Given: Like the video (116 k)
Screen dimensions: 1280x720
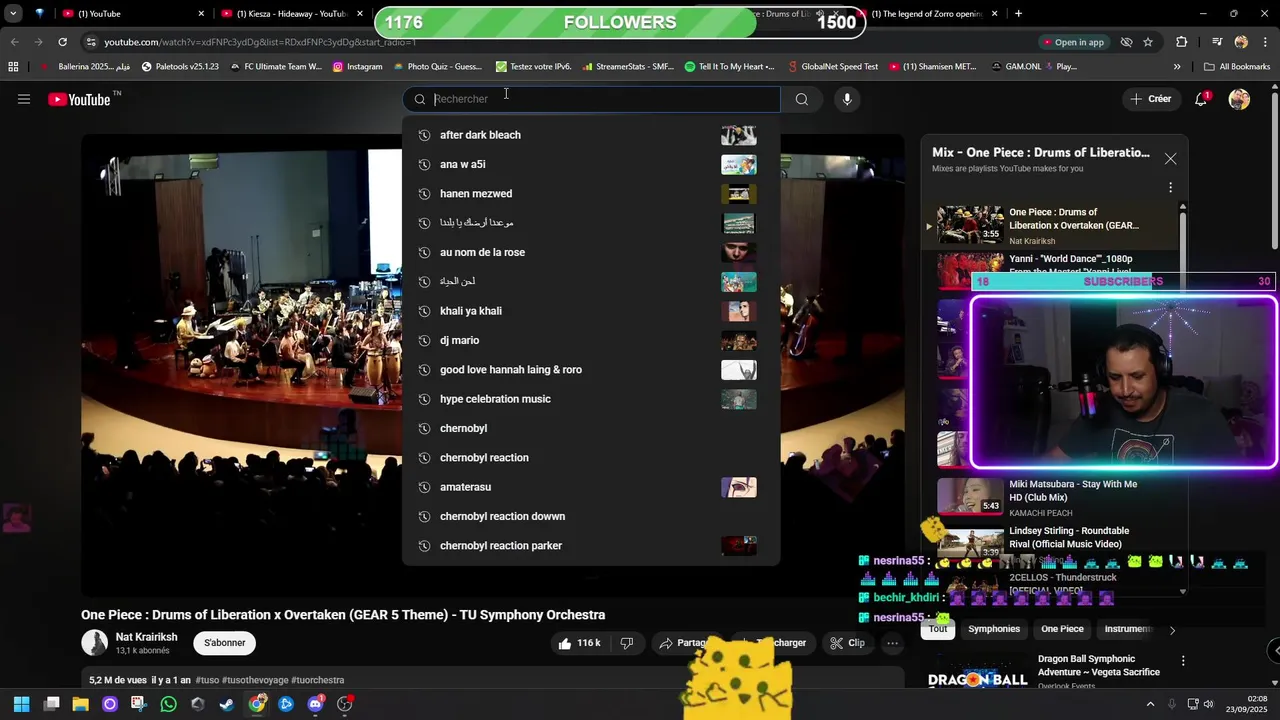Looking at the screenshot, I should [580, 643].
